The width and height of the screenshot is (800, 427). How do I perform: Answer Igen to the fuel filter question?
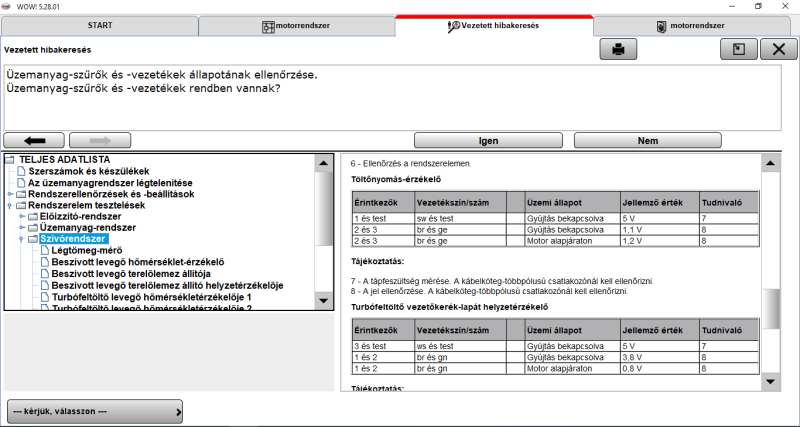coord(488,140)
